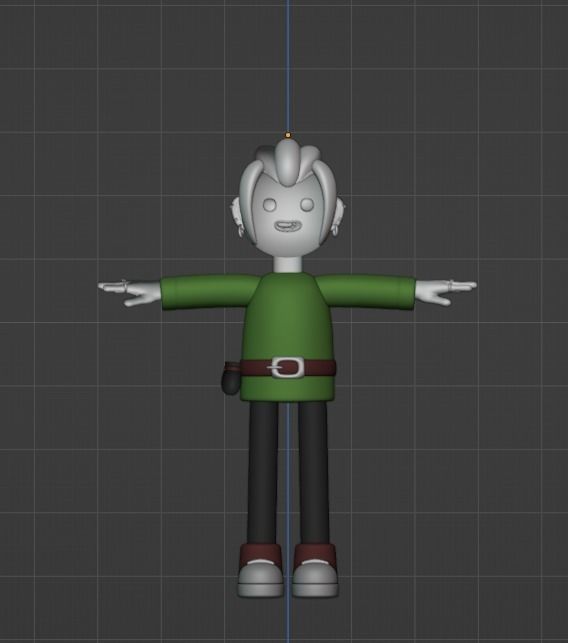Select the character's neck
Viewport: 568px width, 643px height.
pos(288,264)
